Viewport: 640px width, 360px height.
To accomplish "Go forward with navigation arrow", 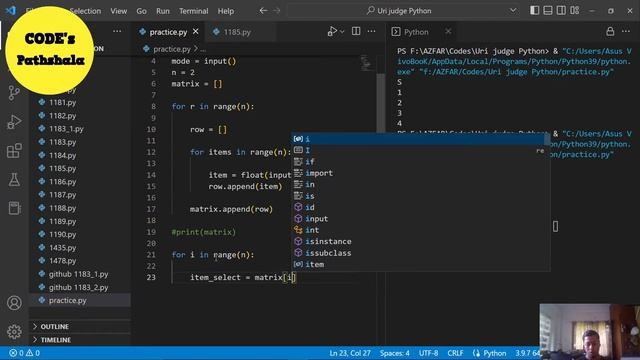I will click(277, 11).
